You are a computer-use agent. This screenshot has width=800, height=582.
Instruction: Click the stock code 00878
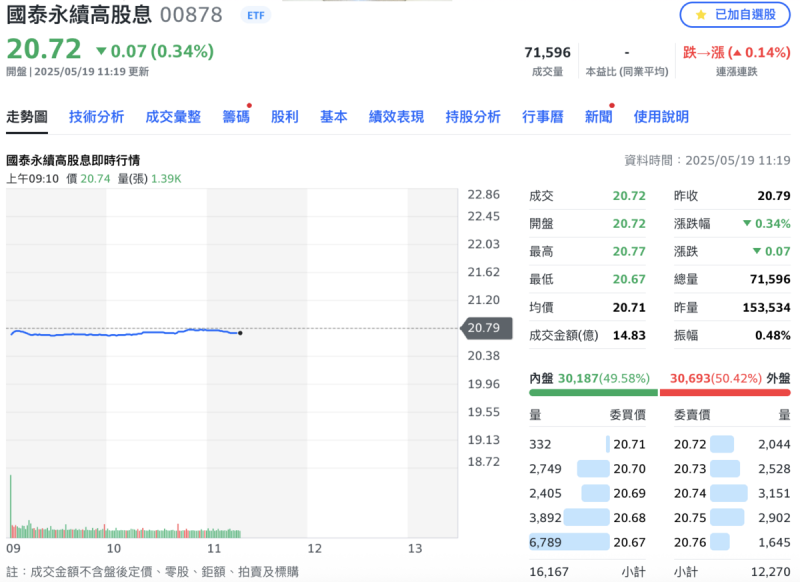click(x=191, y=15)
